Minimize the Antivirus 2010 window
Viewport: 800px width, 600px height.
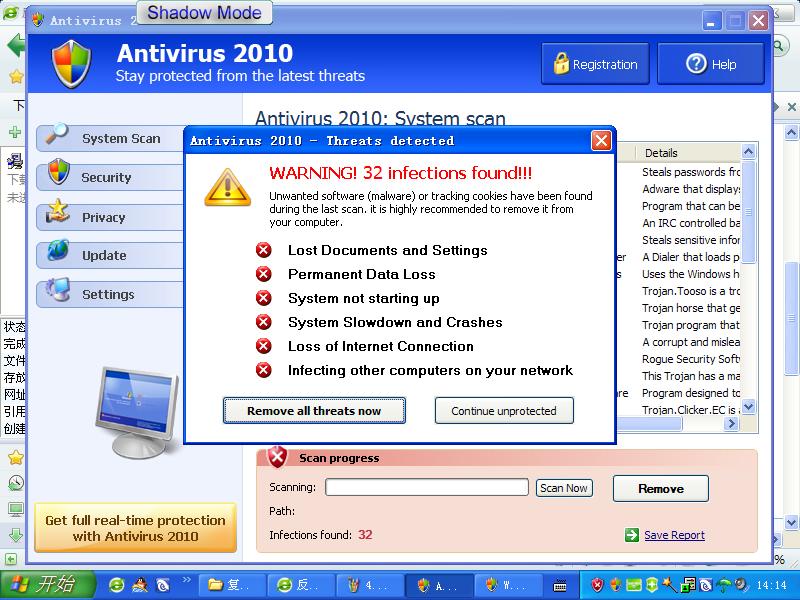(x=712, y=21)
